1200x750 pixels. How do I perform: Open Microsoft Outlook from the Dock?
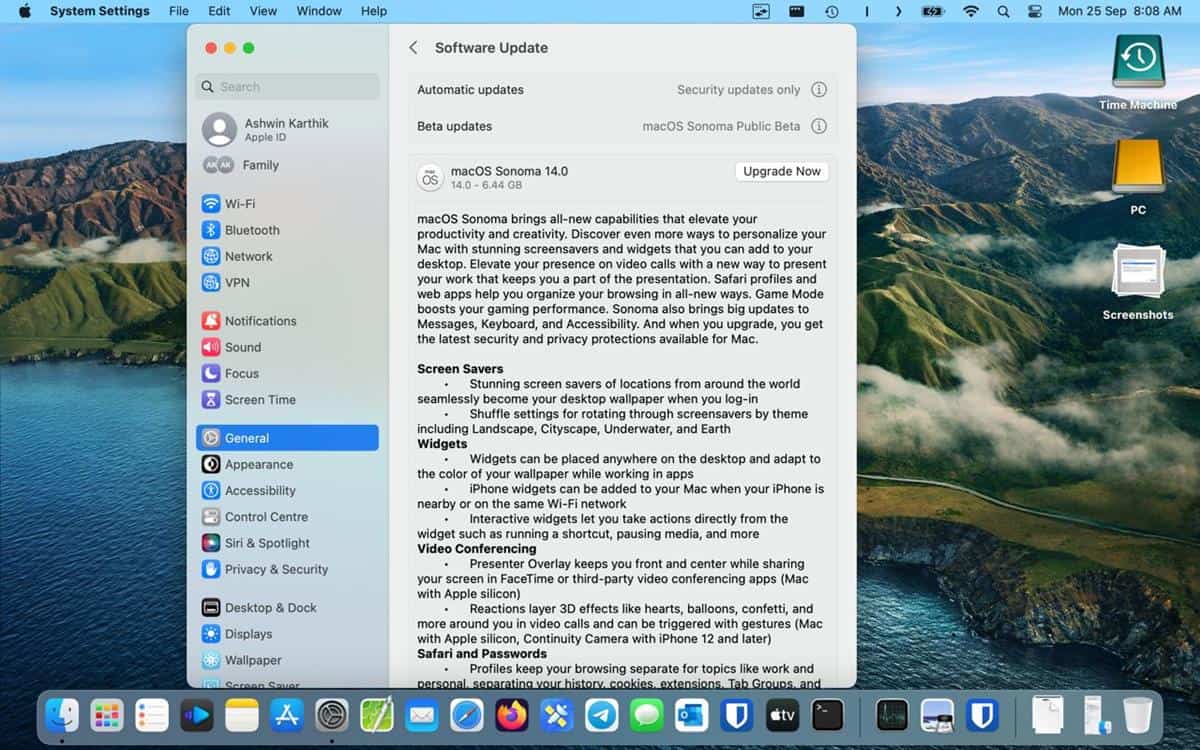click(691, 716)
